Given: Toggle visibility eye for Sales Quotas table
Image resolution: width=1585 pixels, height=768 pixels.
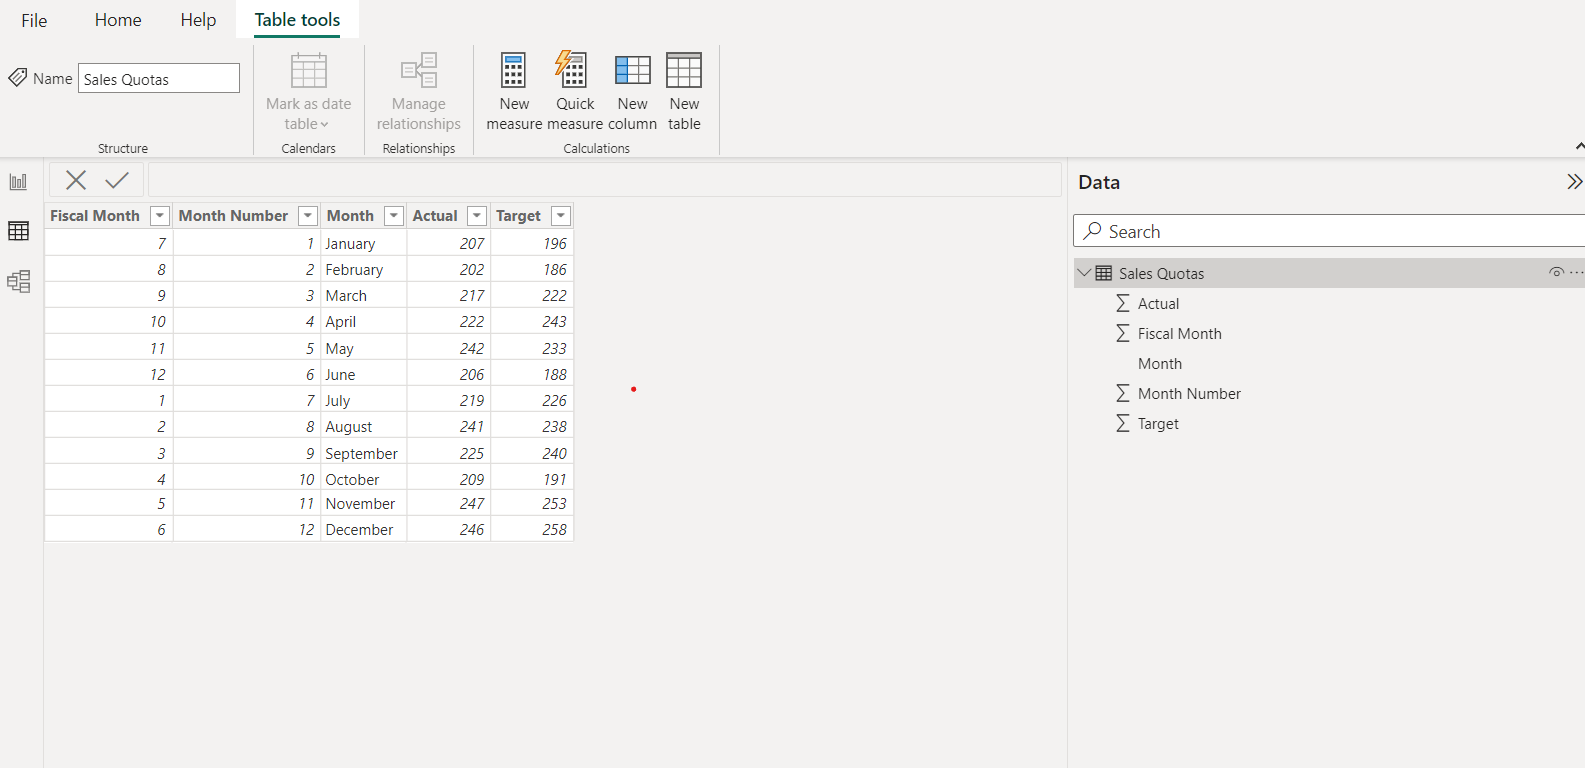Looking at the screenshot, I should tap(1556, 272).
